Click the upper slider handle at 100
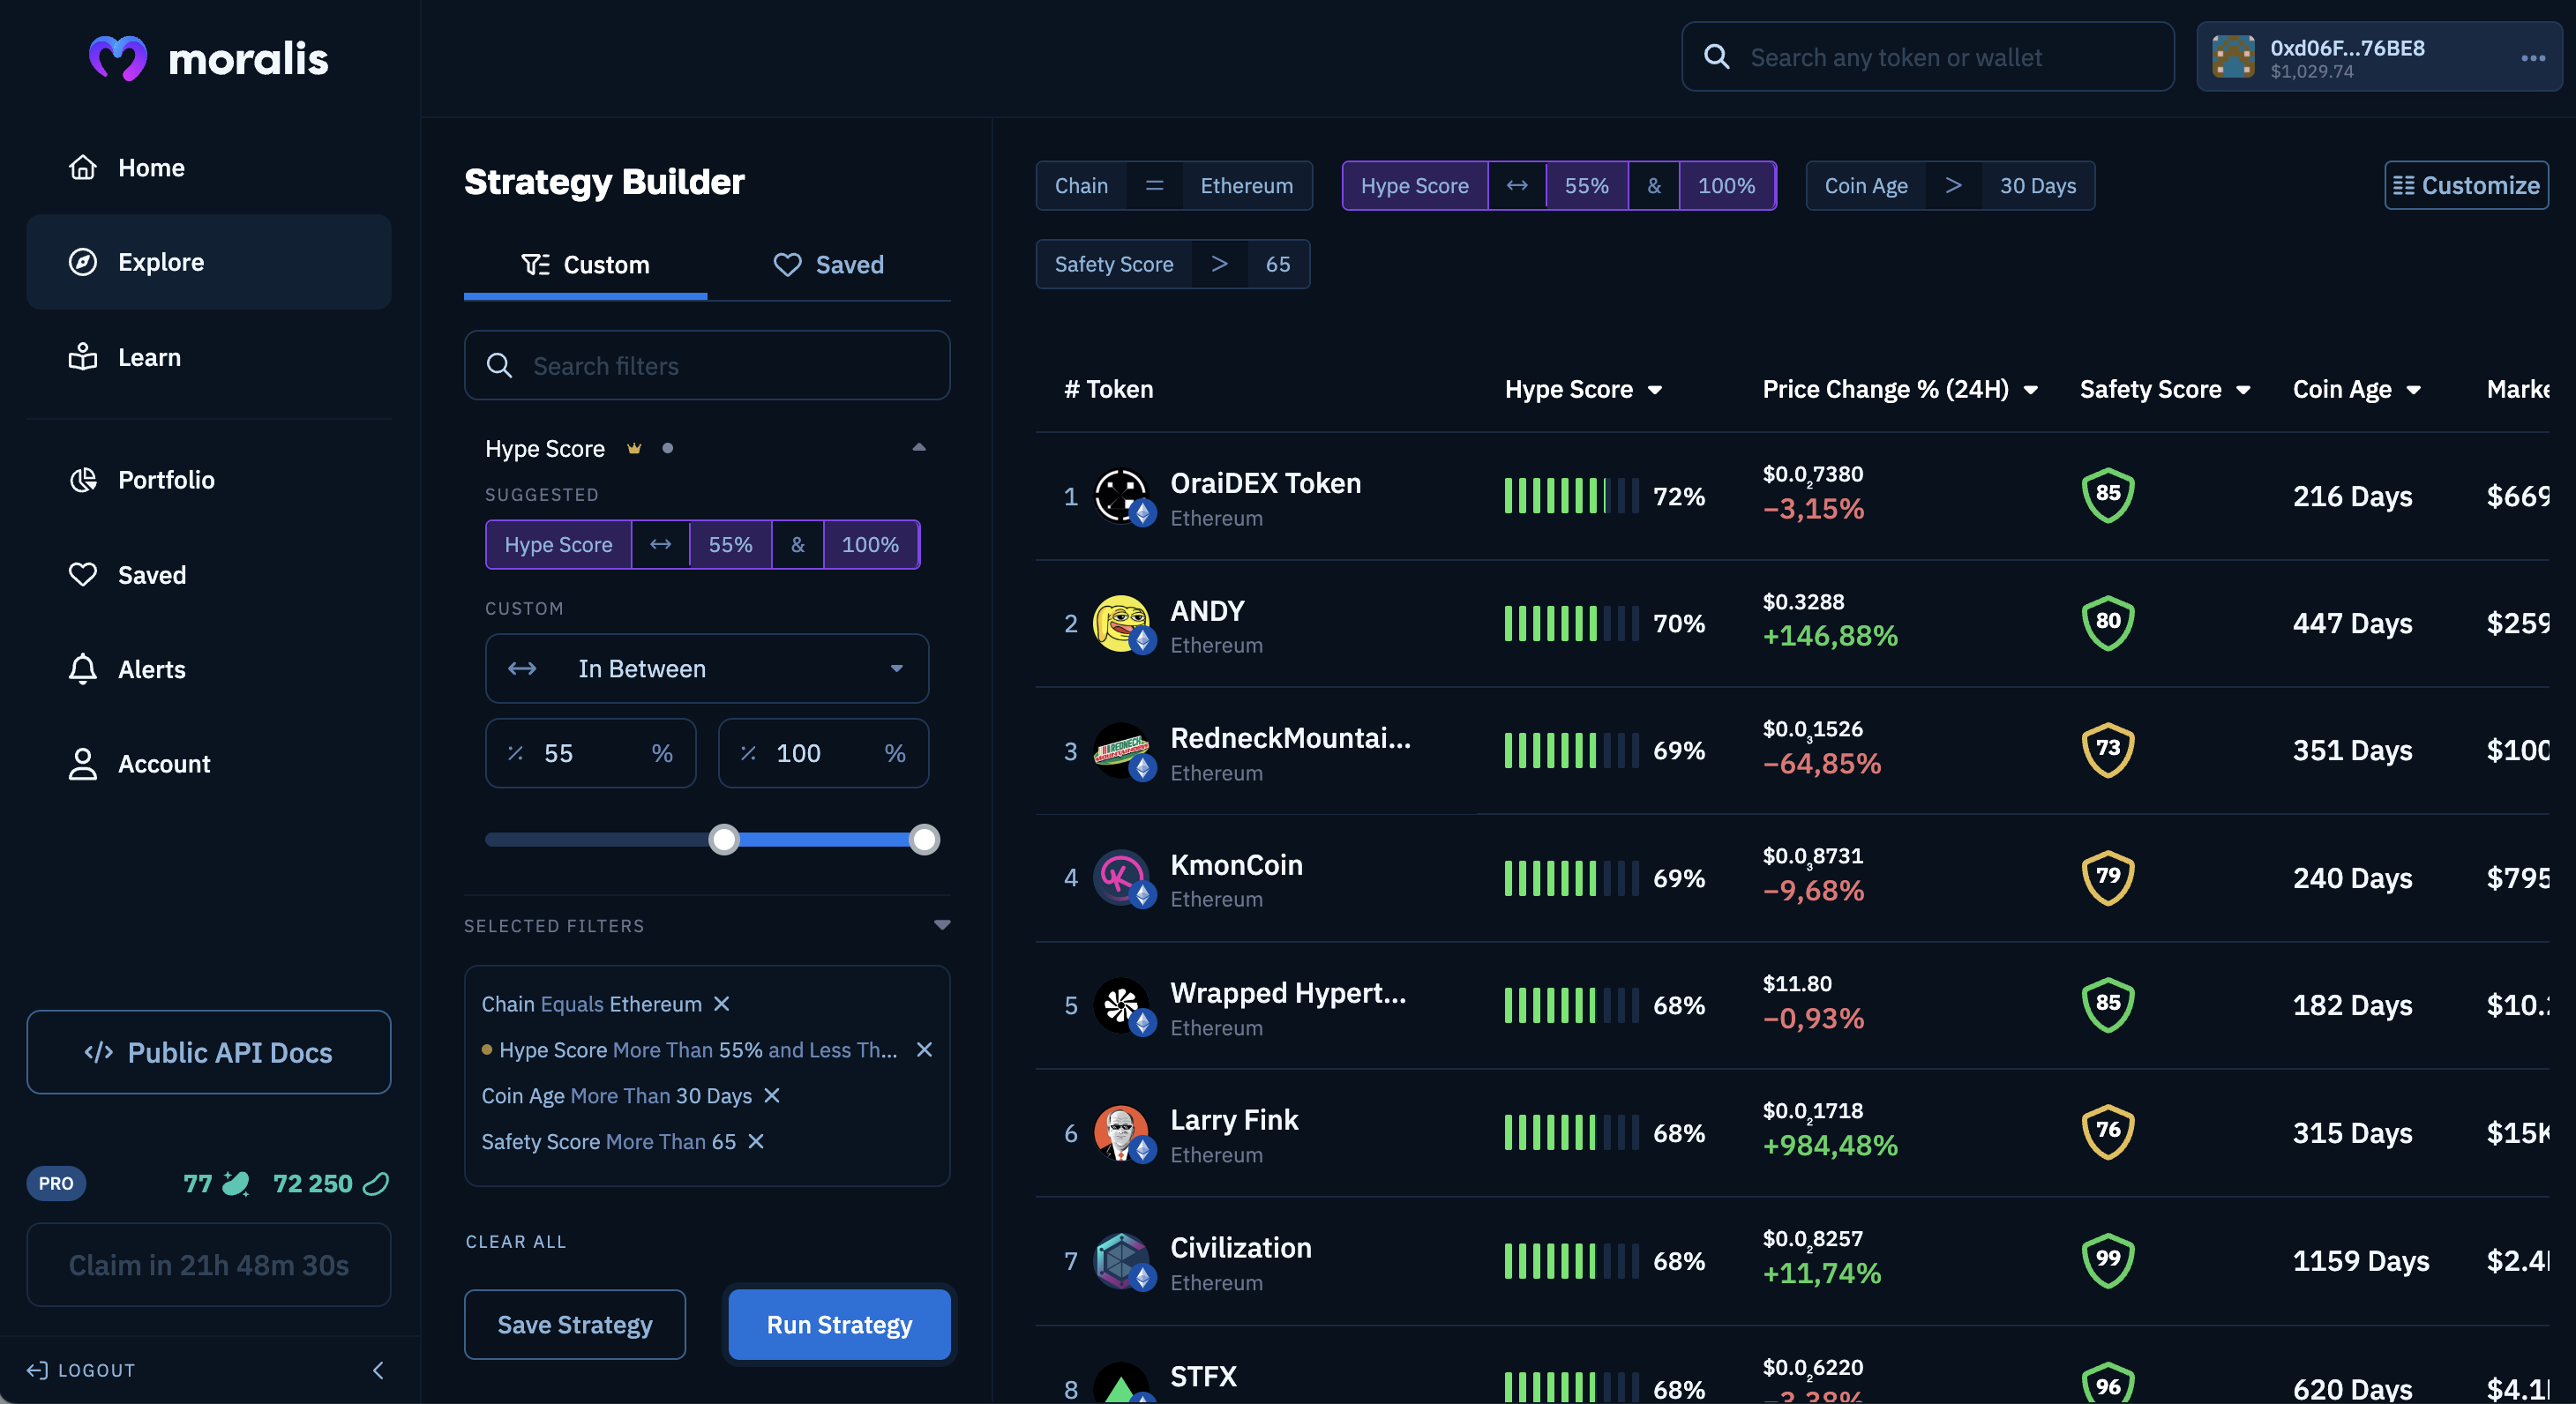The height and width of the screenshot is (1404, 2576). coord(924,839)
